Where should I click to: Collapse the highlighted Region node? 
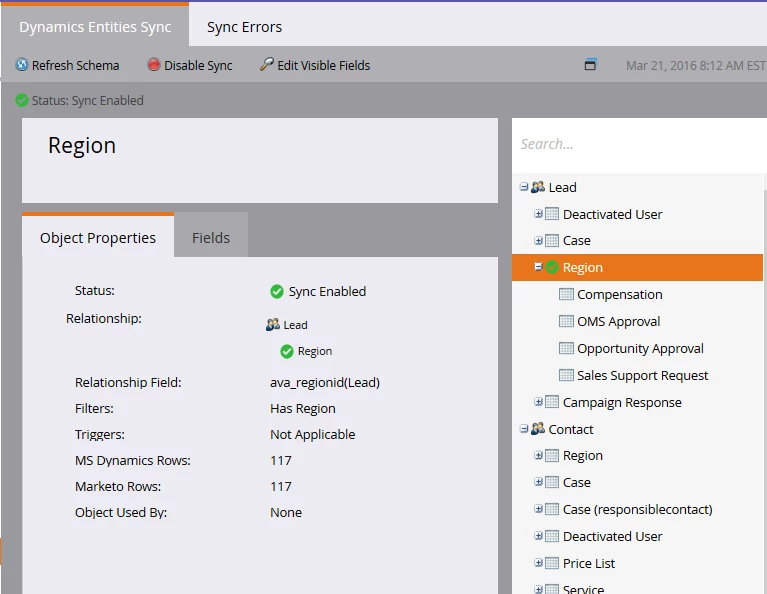(x=538, y=267)
